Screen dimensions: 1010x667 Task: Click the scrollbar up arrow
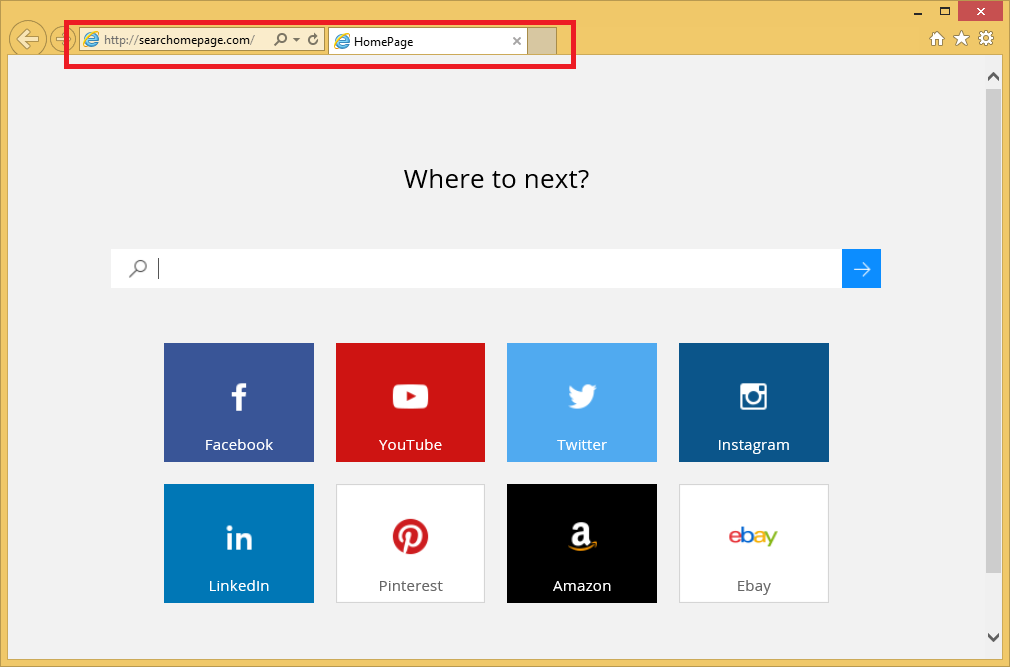(x=993, y=76)
